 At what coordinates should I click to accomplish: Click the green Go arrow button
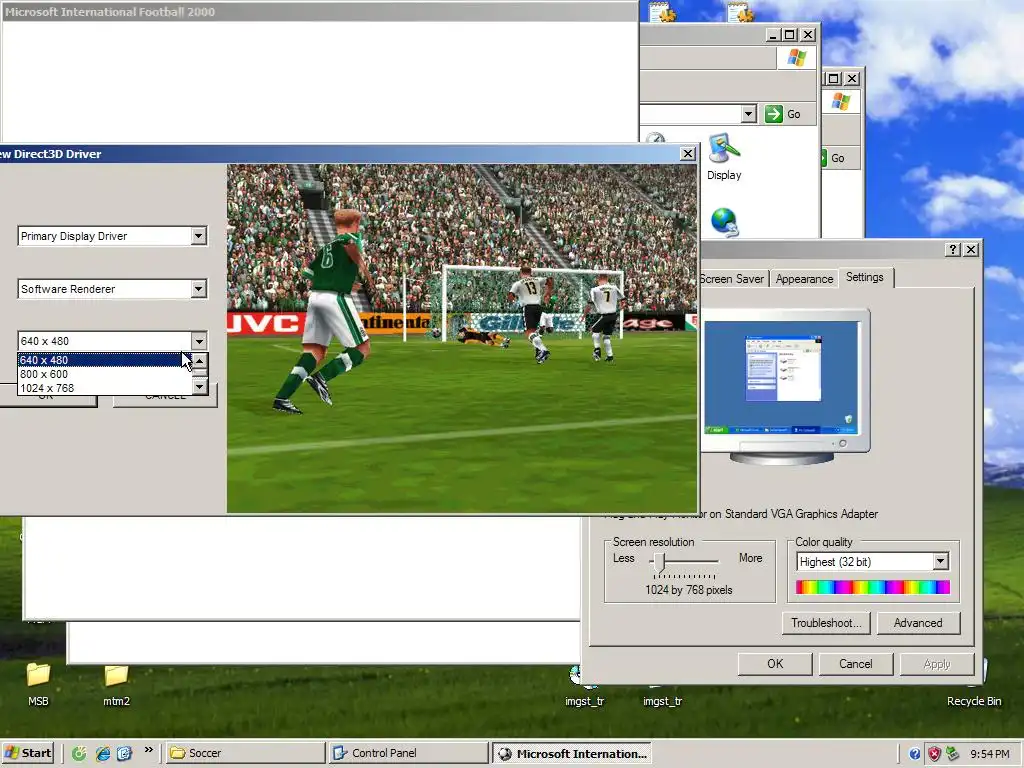click(x=774, y=114)
